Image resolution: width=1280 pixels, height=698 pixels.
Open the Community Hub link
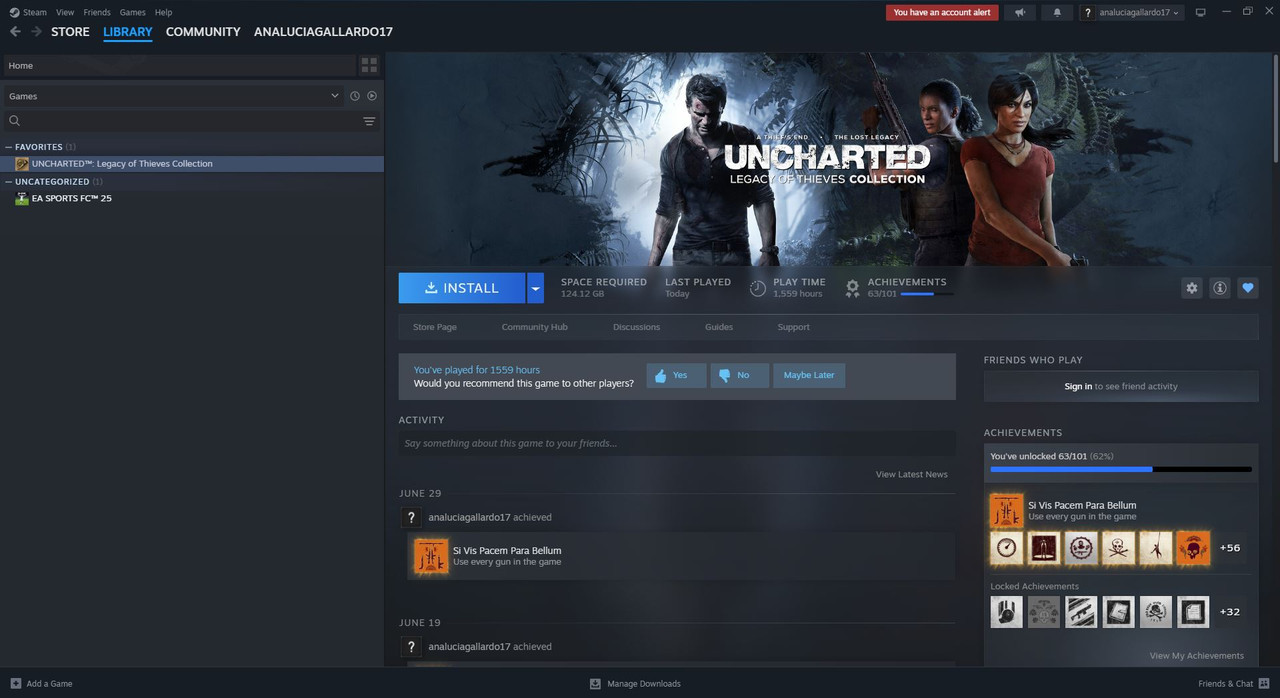pos(534,327)
